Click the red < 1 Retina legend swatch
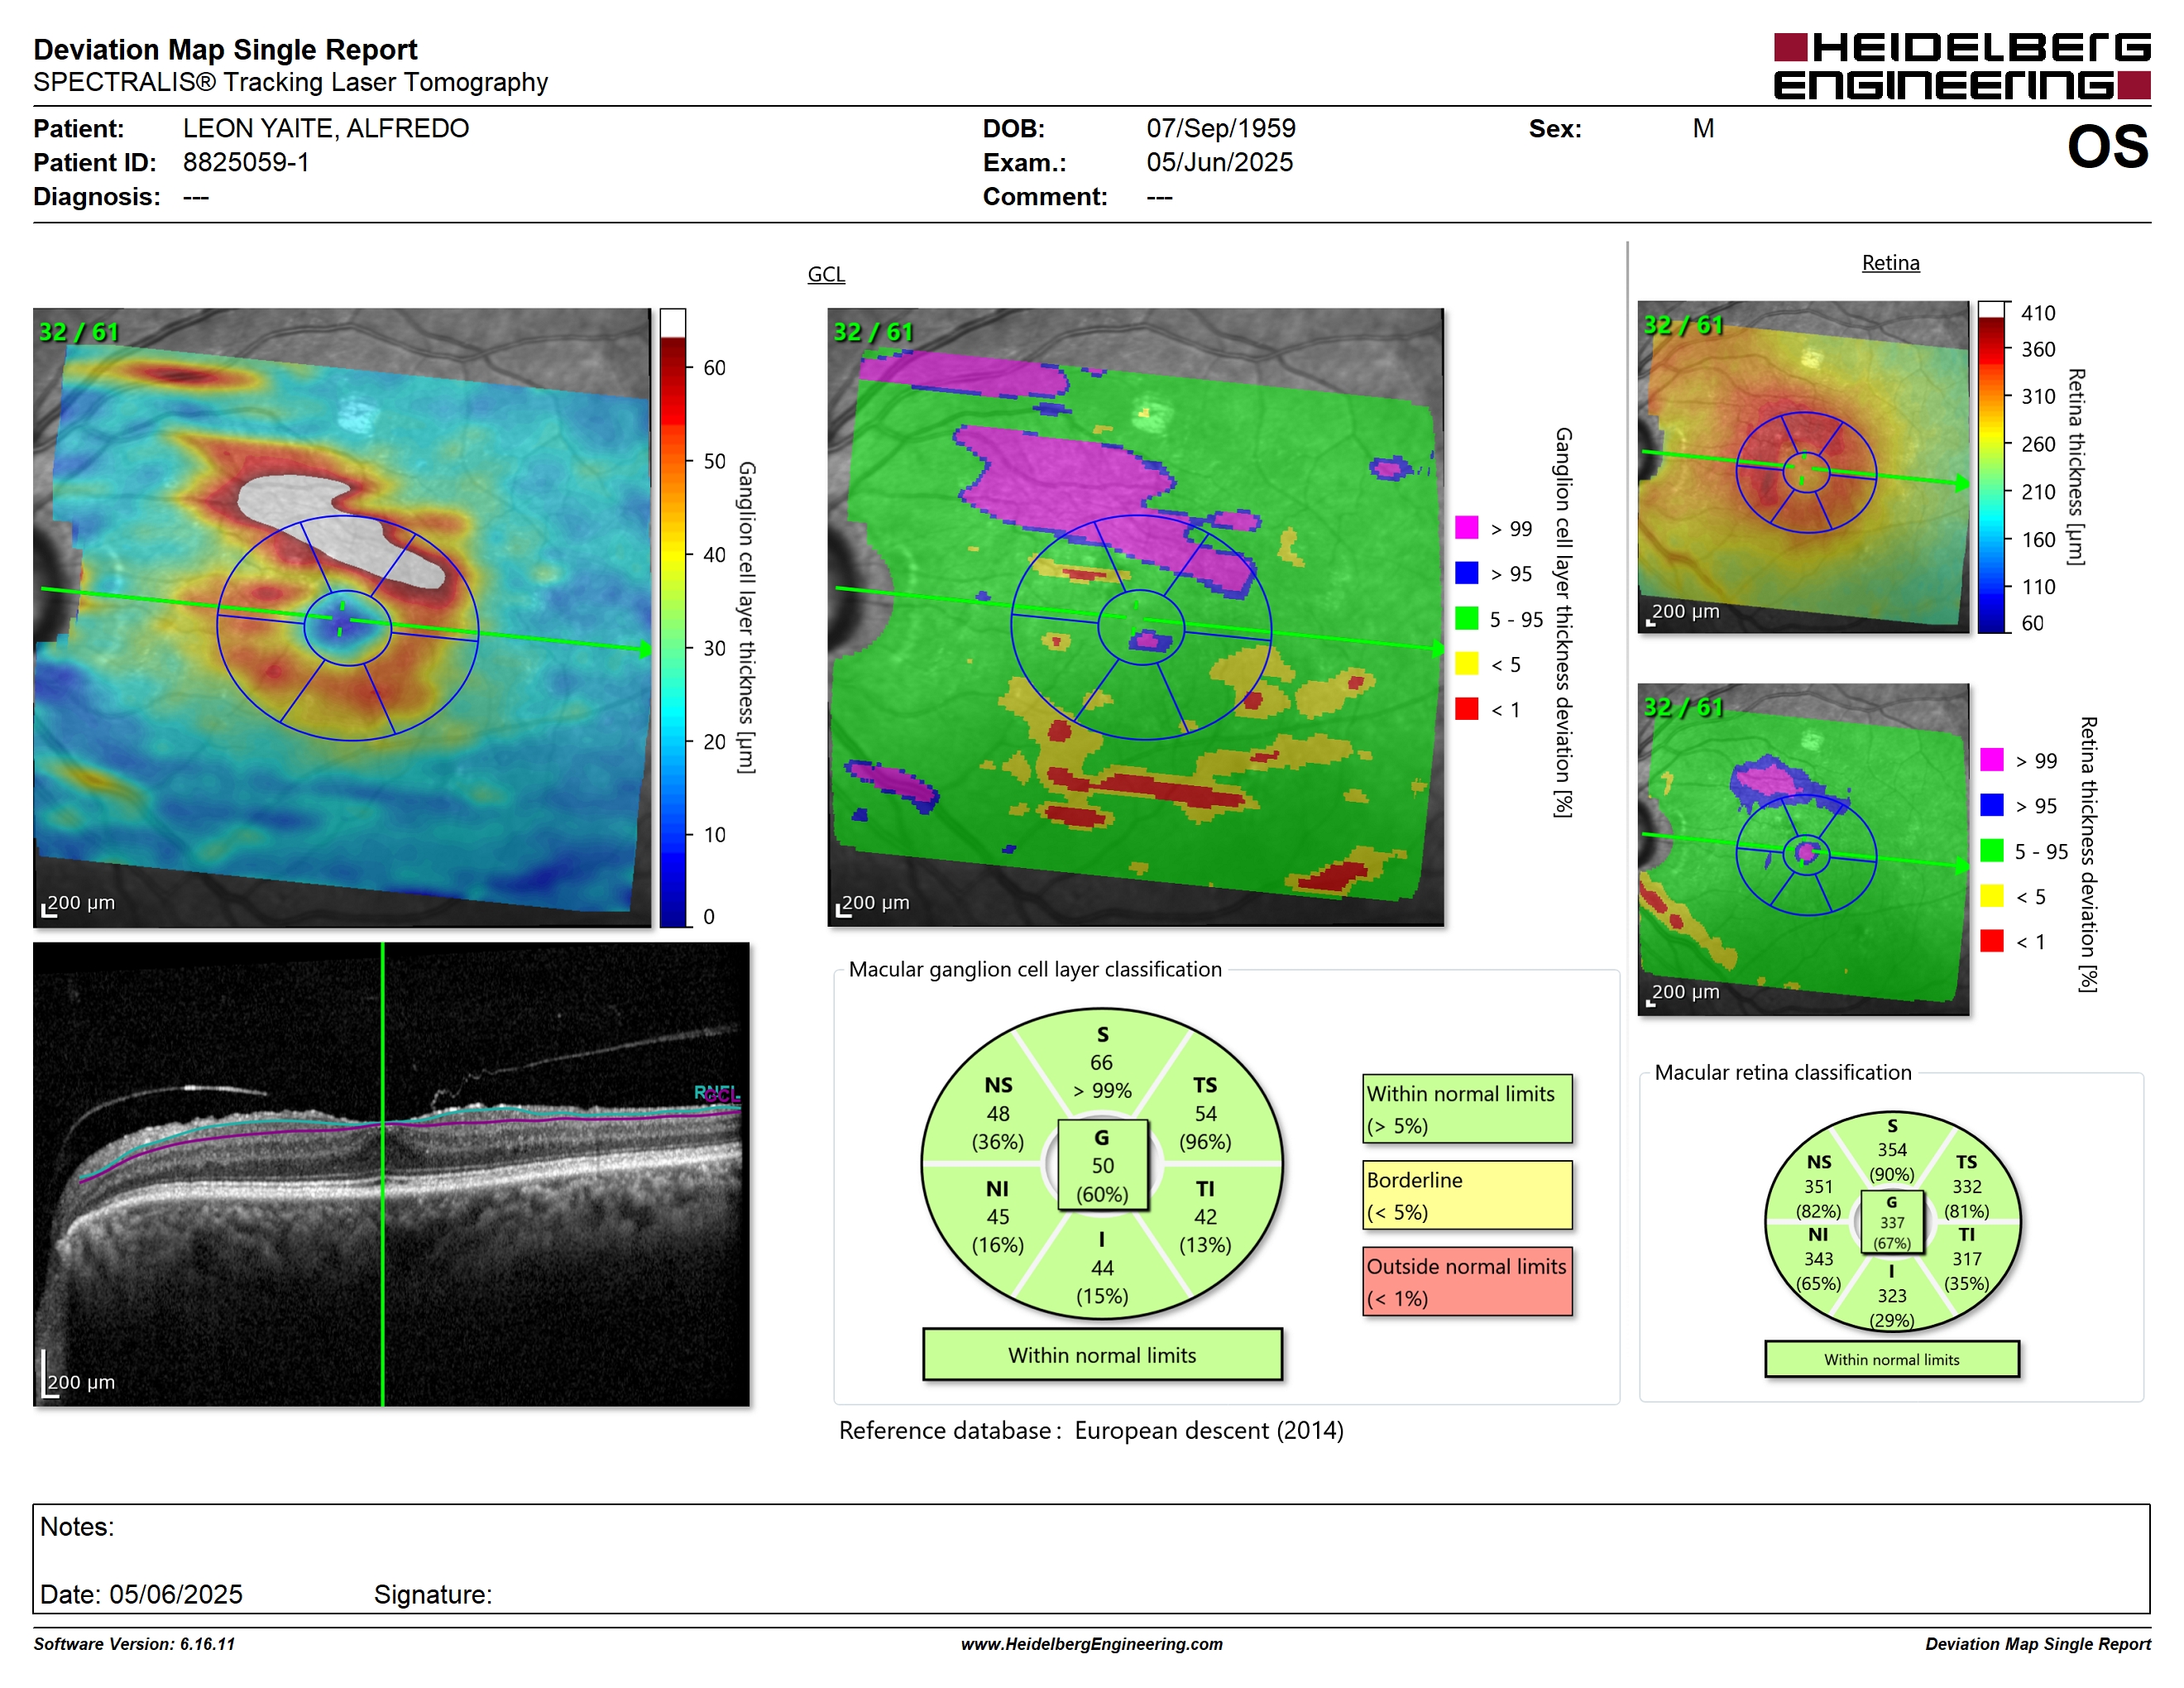Screen dimensions: 2184x1688 [1991, 940]
